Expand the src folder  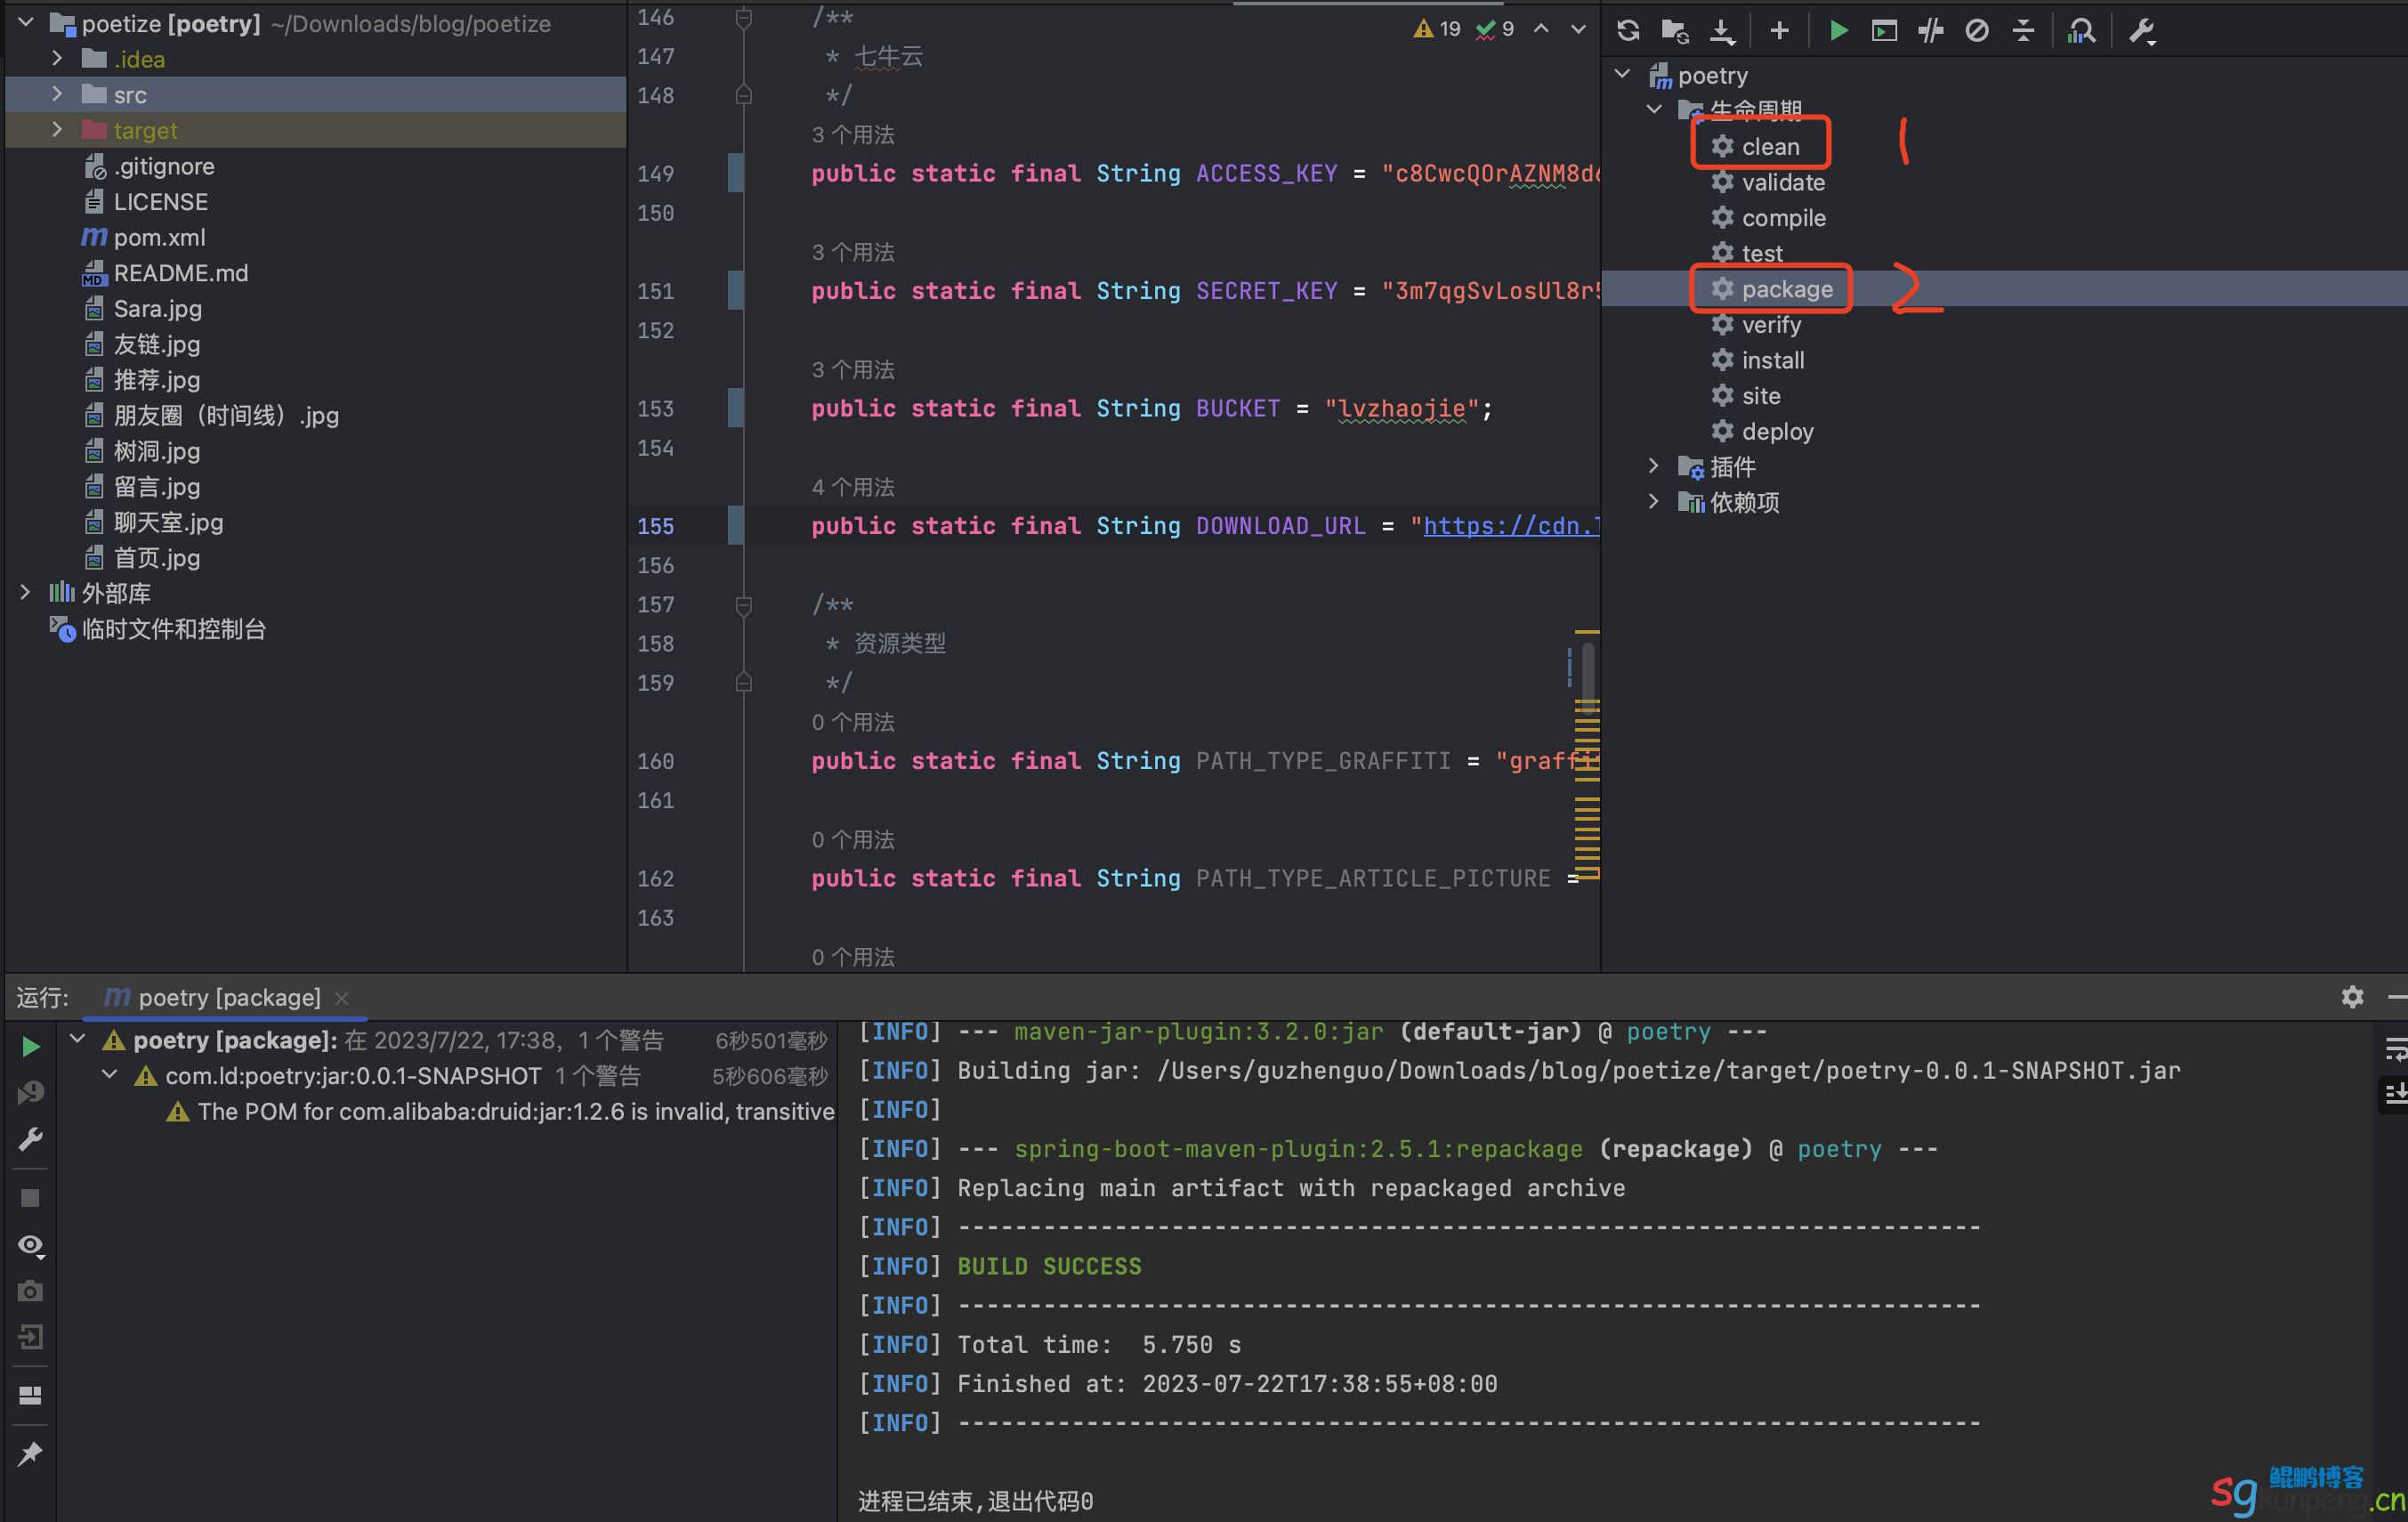(x=57, y=94)
